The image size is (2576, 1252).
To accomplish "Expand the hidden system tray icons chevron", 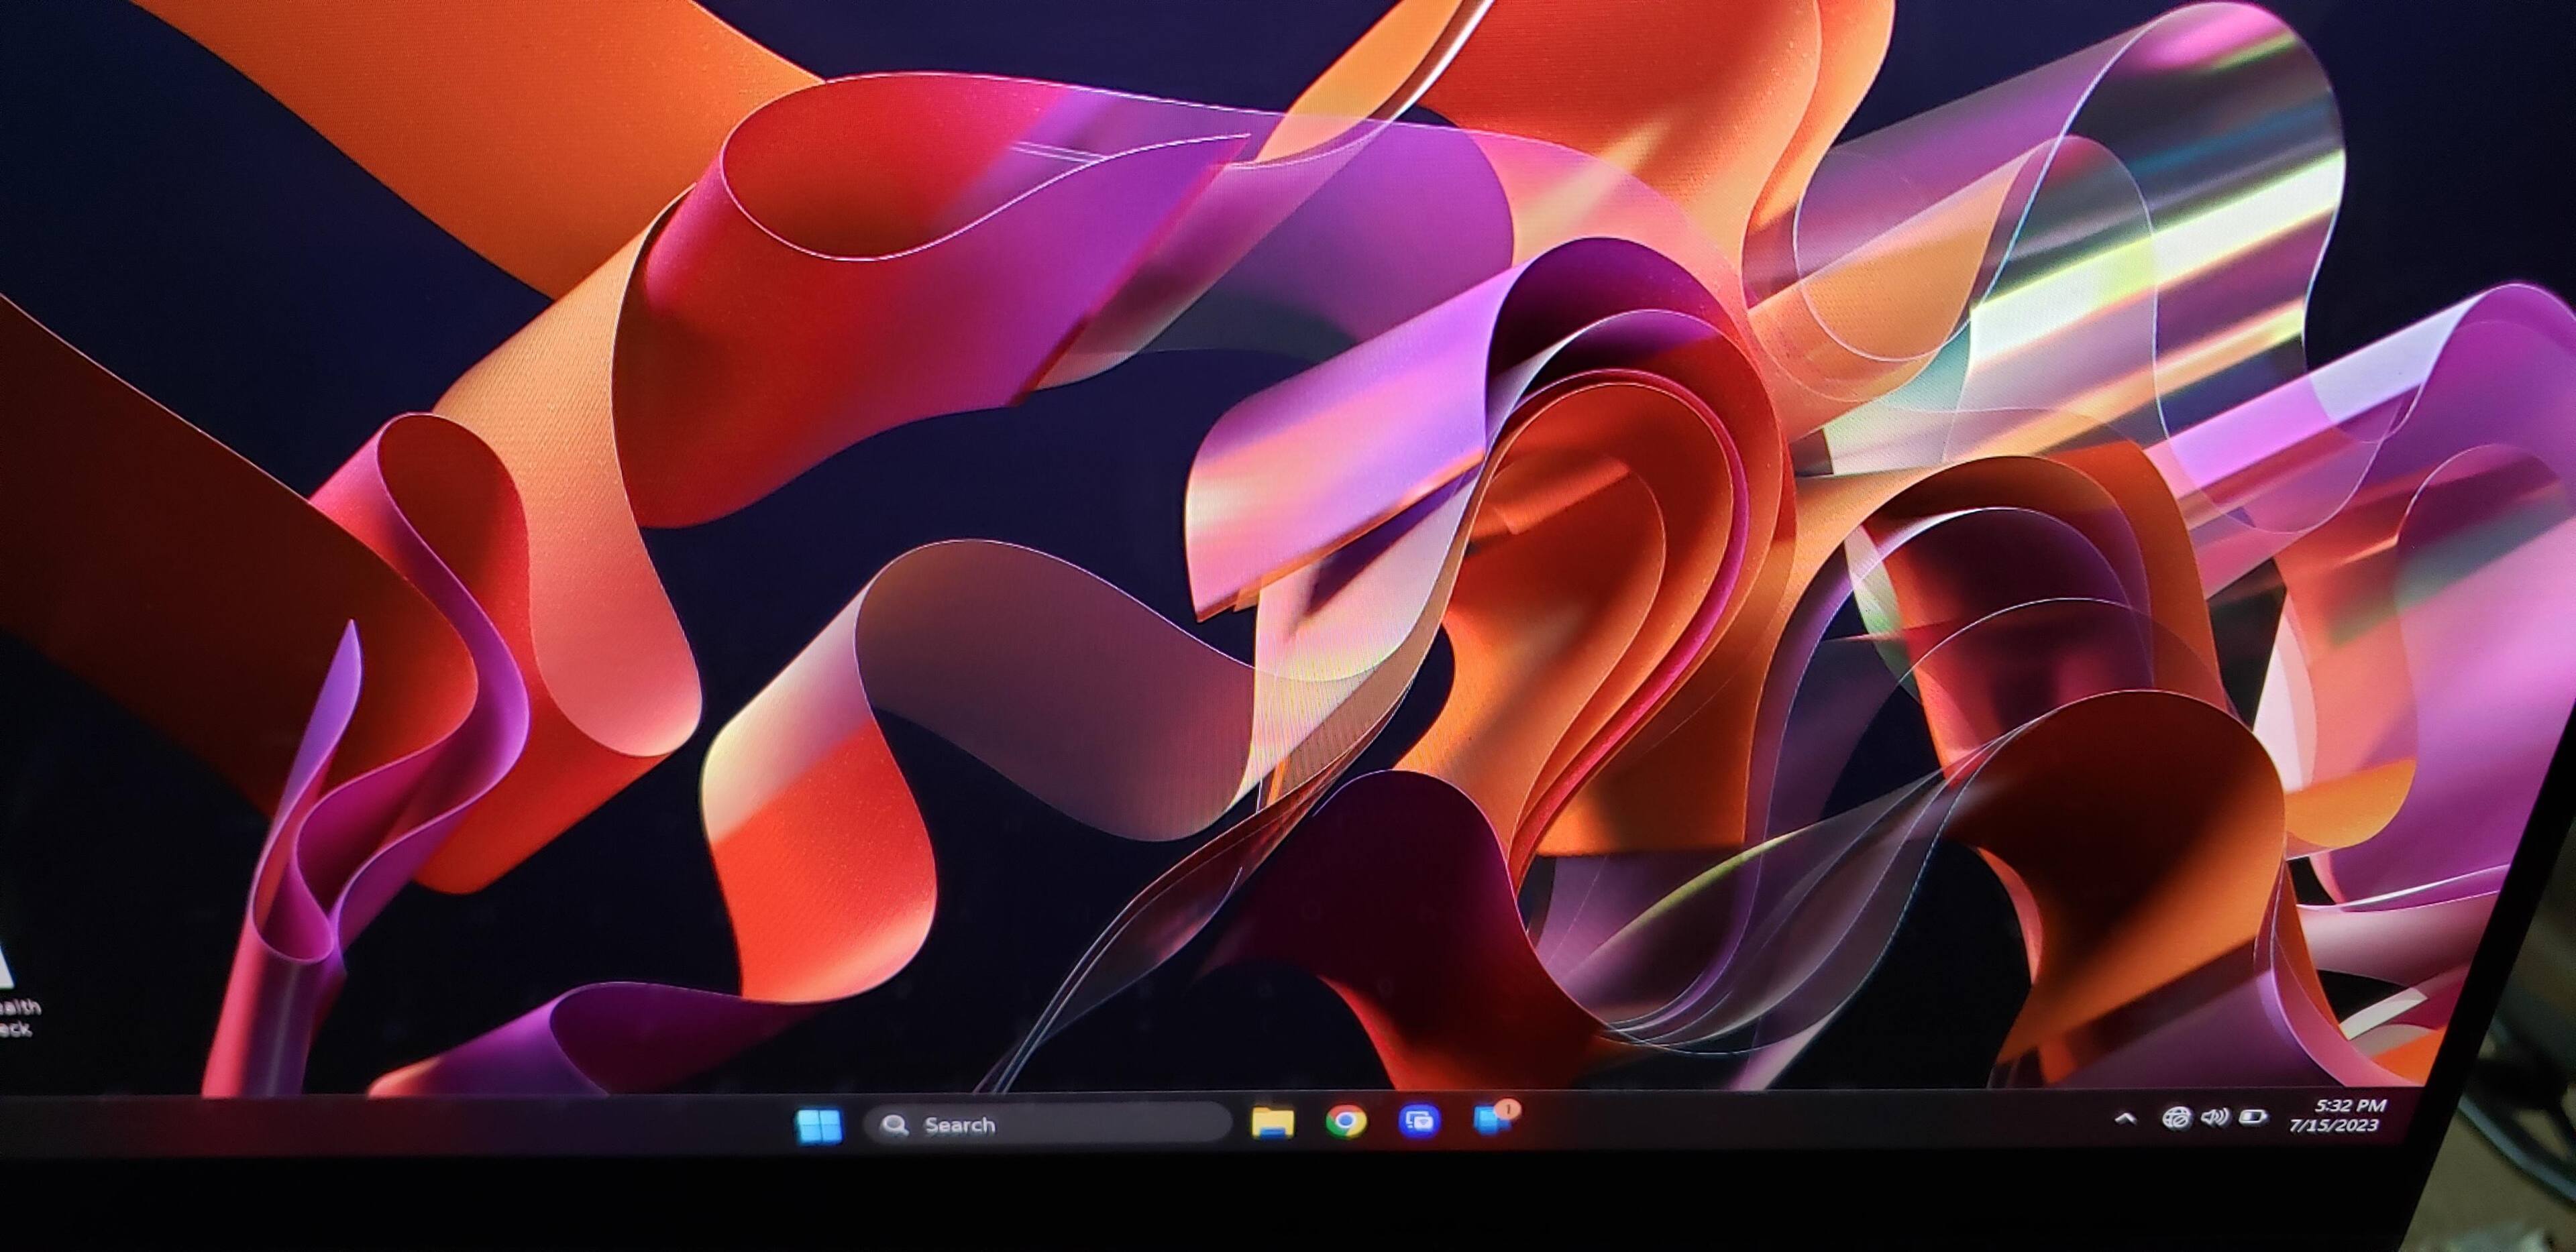I will [x=2126, y=1119].
